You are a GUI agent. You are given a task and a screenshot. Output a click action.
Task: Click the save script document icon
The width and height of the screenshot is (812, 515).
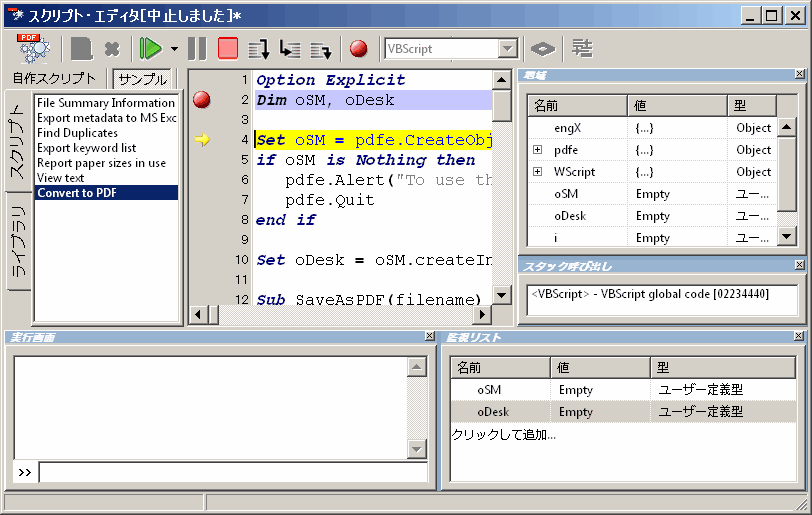tap(81, 49)
